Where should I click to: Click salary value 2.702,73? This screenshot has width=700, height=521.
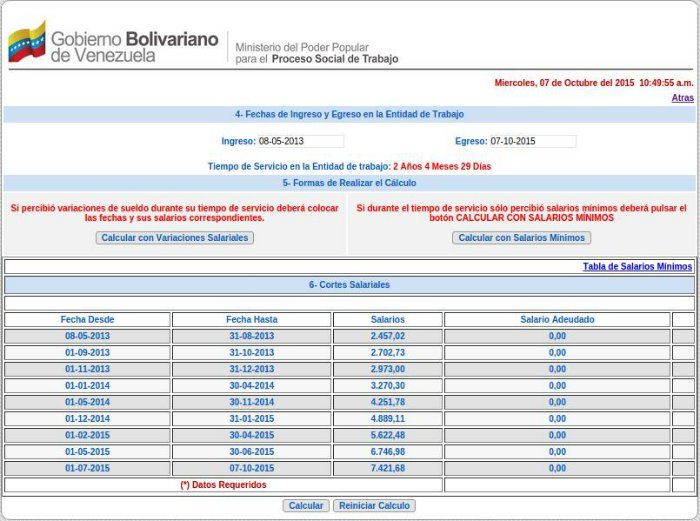click(x=388, y=353)
